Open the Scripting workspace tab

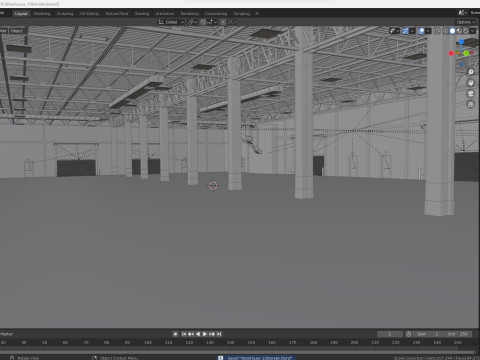click(x=242, y=14)
